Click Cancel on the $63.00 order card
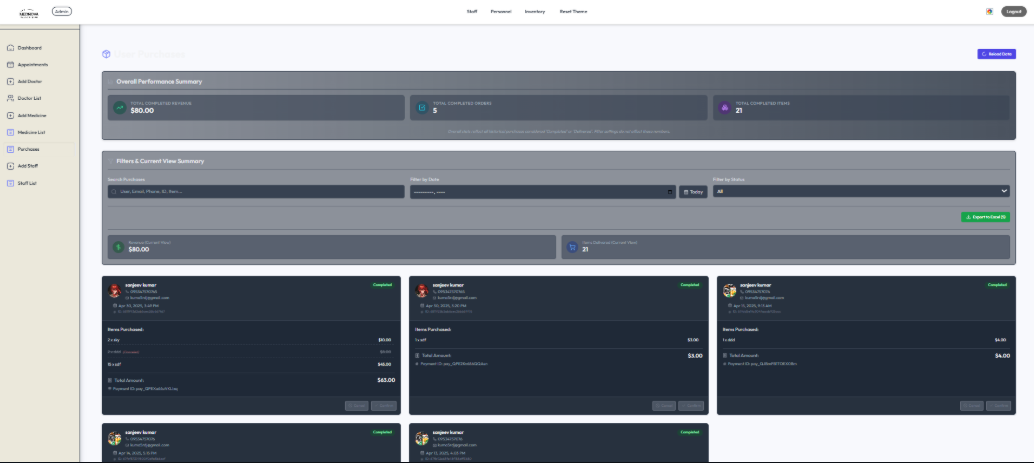Screen dimensions: 1034x463 [357, 406]
